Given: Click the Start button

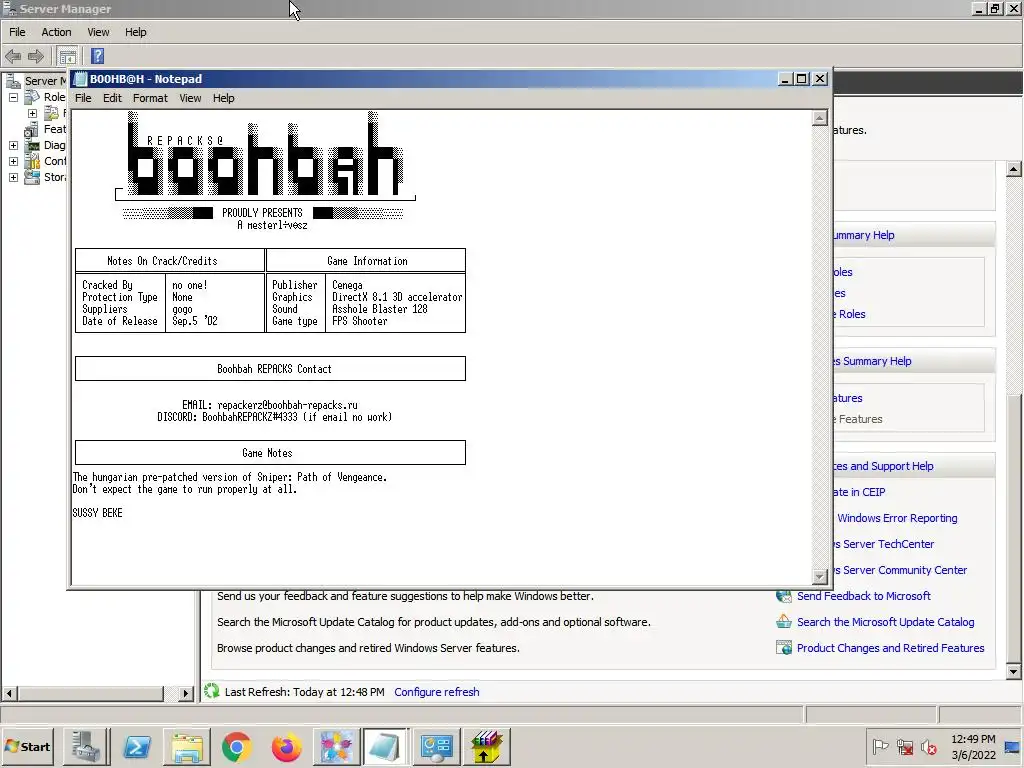Looking at the screenshot, I should (x=28, y=746).
